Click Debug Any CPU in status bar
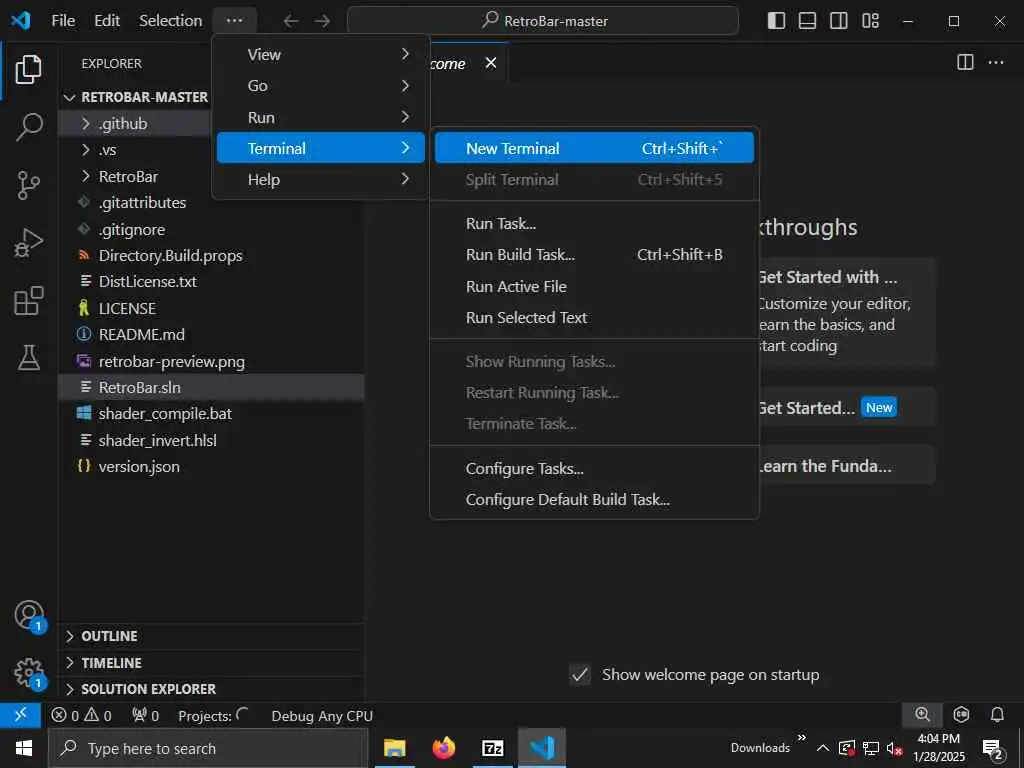 pyautogui.click(x=322, y=716)
